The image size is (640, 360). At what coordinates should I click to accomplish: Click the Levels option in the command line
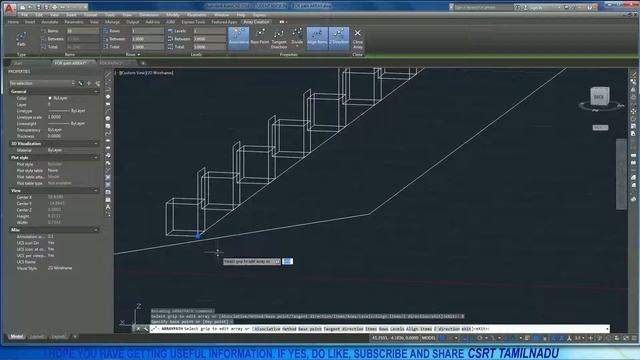(x=397, y=329)
